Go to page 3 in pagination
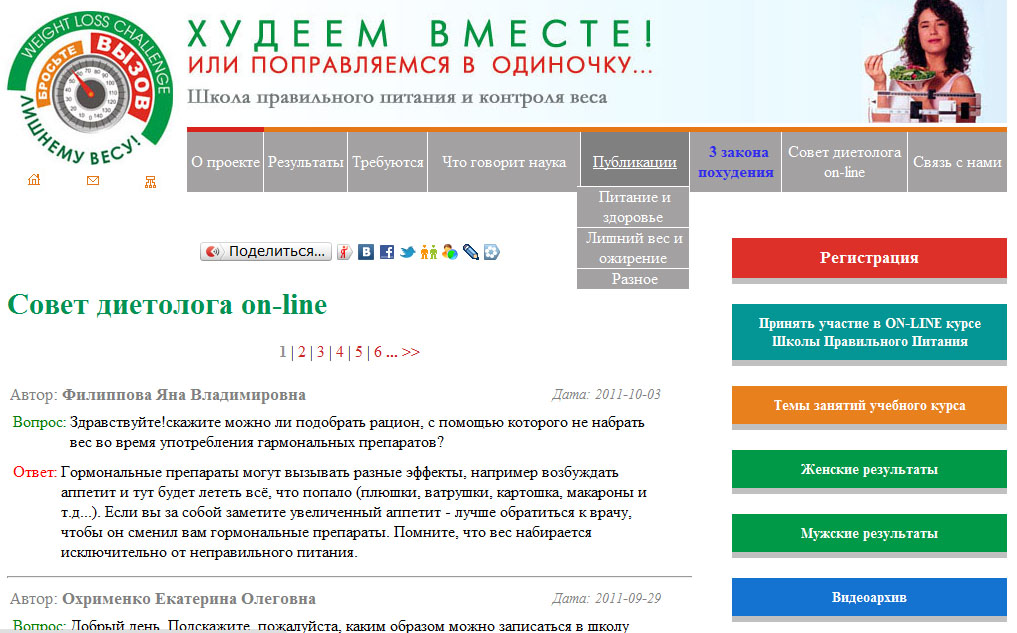This screenshot has height=633, width=1017. (320, 352)
